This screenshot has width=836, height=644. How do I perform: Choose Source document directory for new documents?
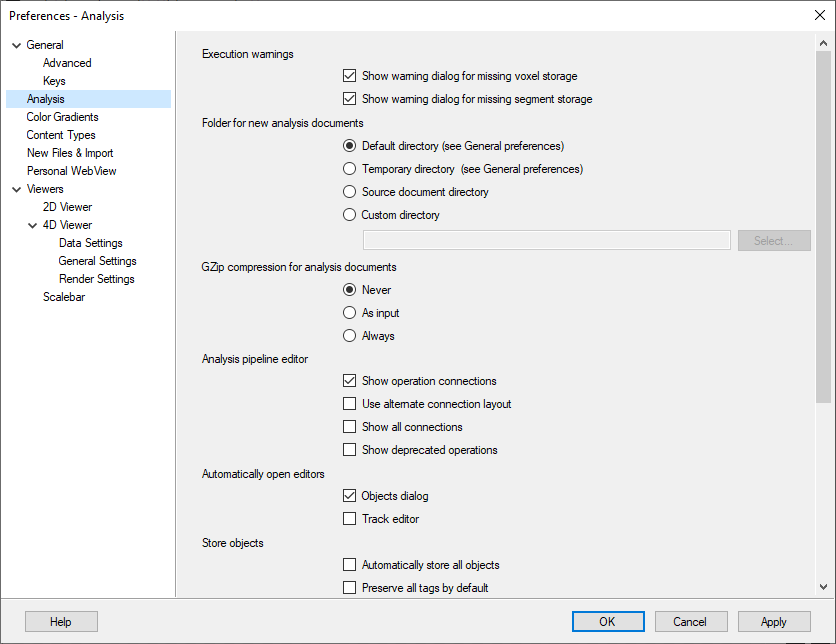click(349, 191)
